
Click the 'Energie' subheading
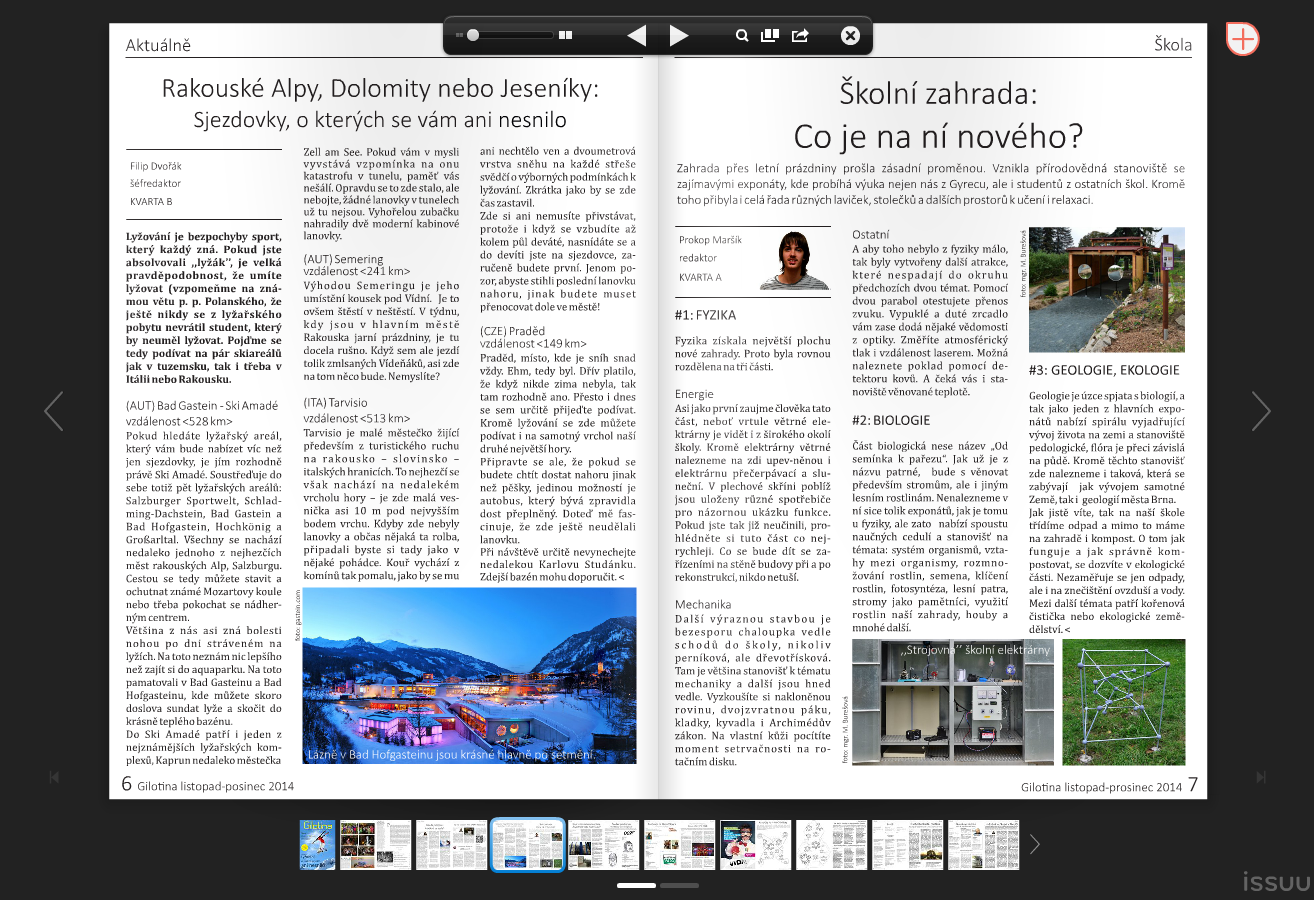click(694, 394)
